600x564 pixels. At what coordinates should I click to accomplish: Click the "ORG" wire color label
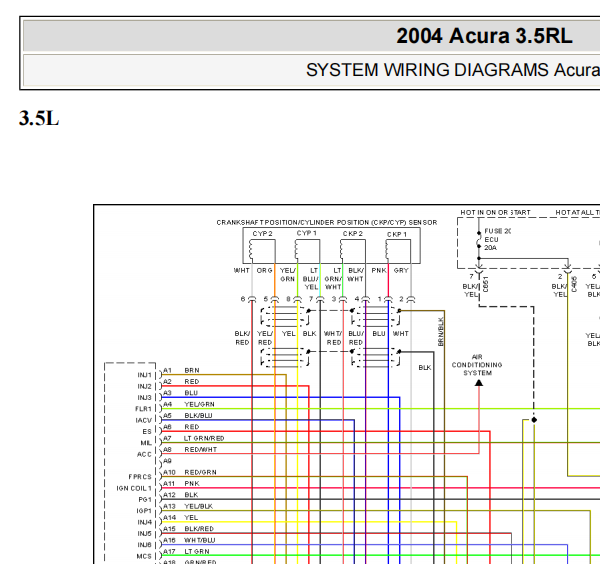(264, 271)
